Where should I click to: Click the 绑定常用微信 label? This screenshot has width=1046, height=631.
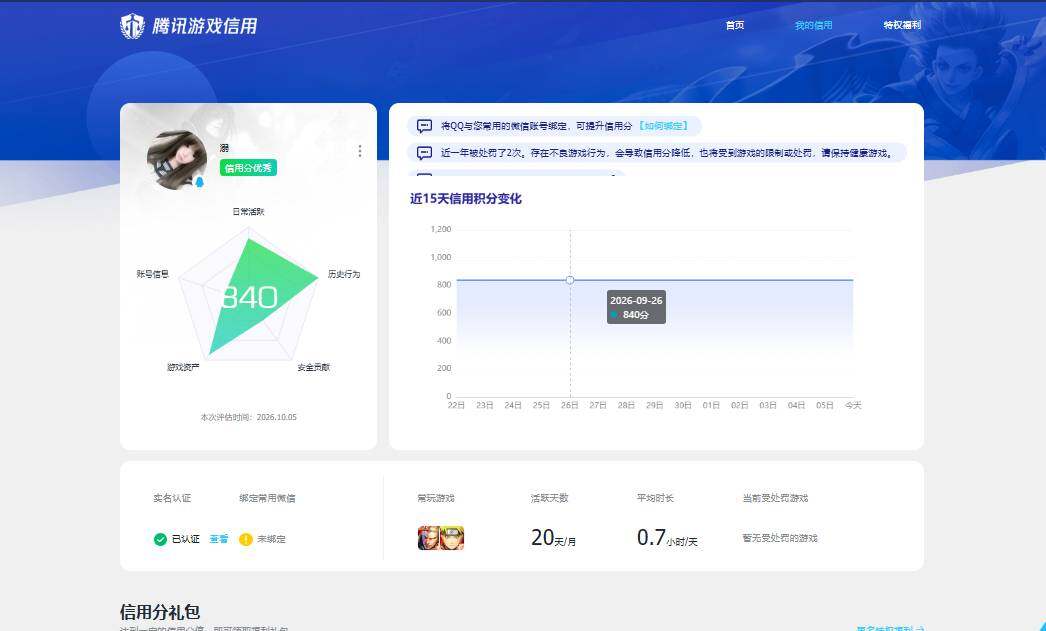click(x=268, y=498)
